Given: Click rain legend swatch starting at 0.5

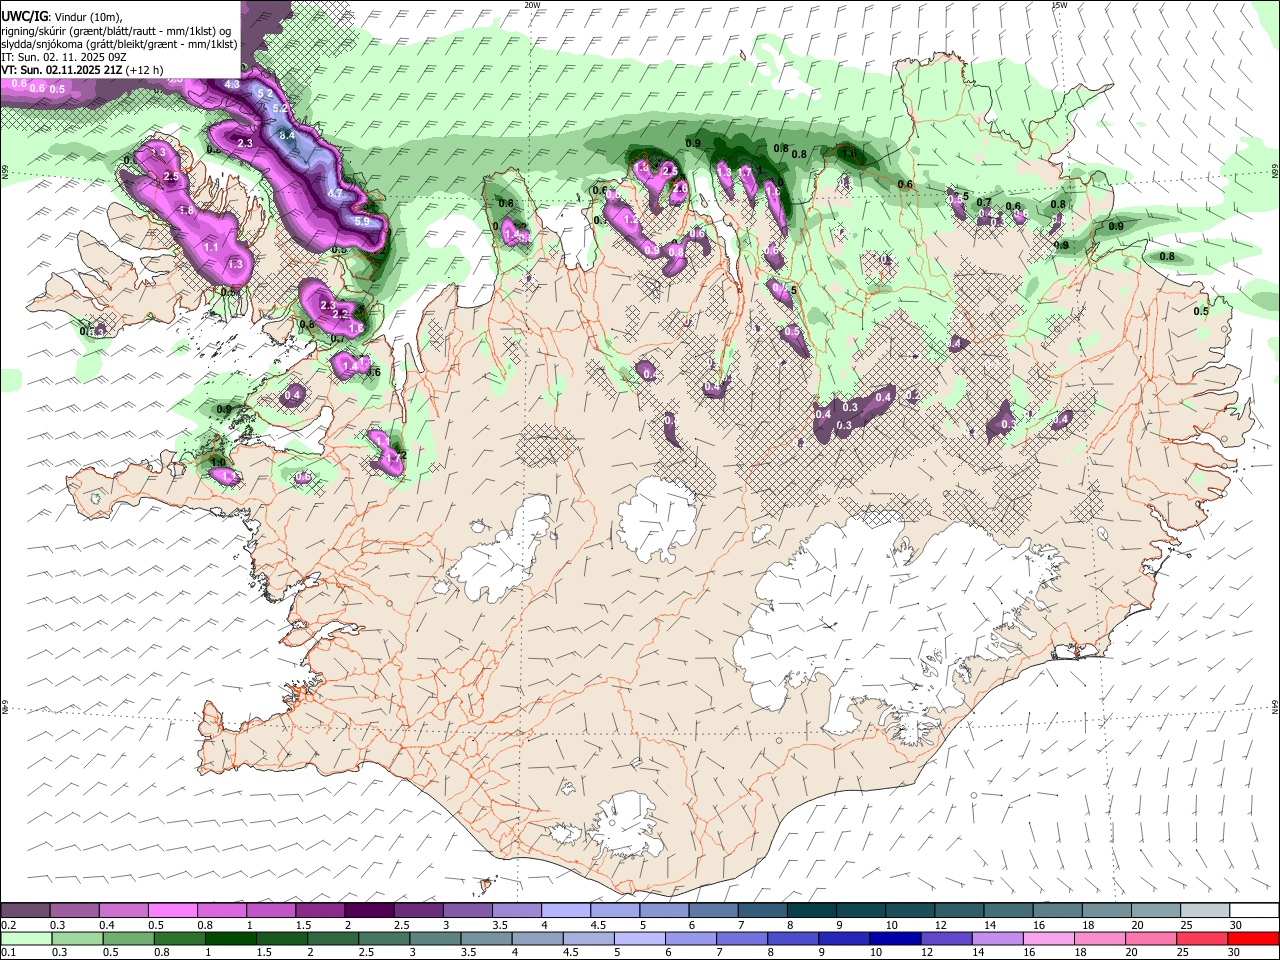Looking at the screenshot, I should pos(128,939).
